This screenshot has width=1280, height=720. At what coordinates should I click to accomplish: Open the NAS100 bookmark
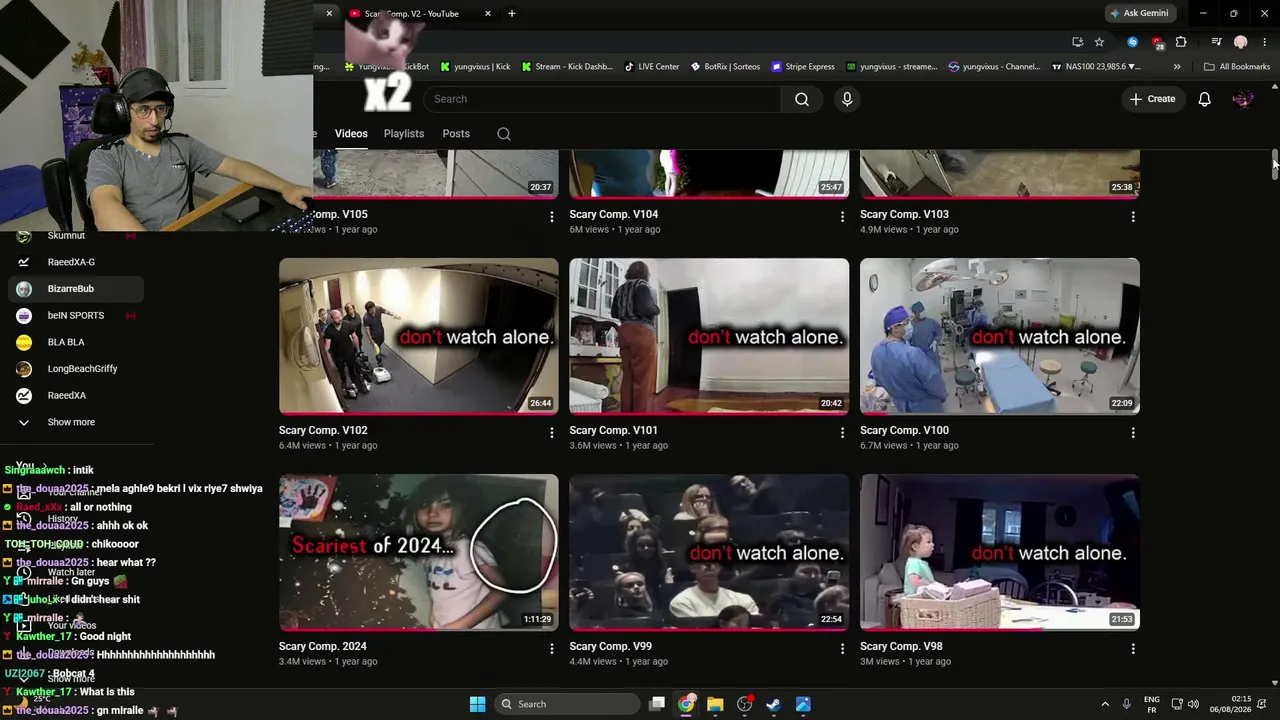(1096, 67)
